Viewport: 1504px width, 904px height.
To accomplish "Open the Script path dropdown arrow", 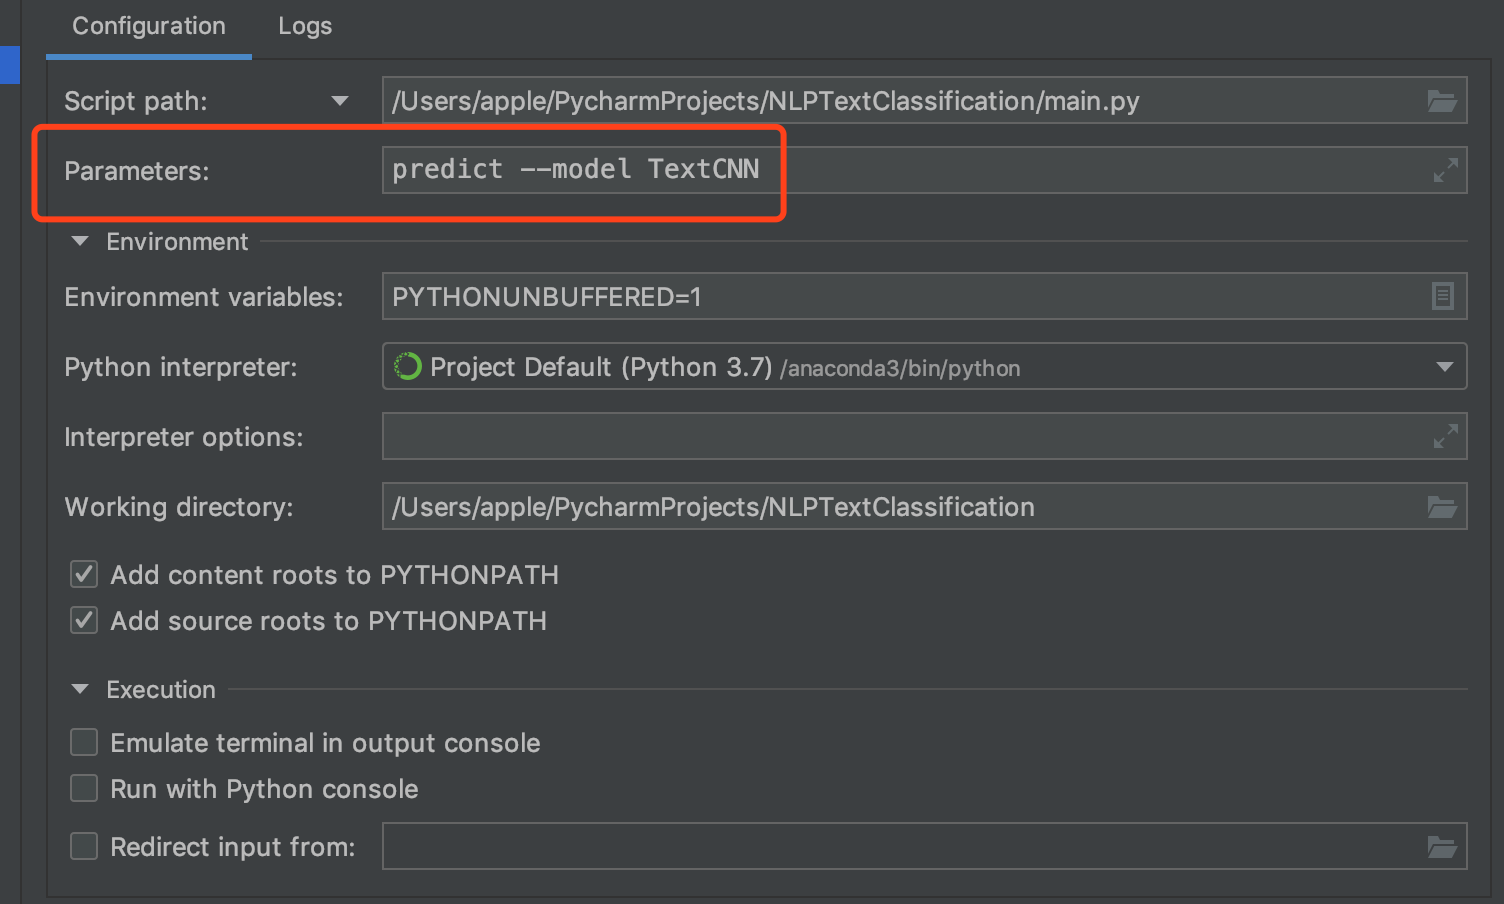I will (340, 100).
